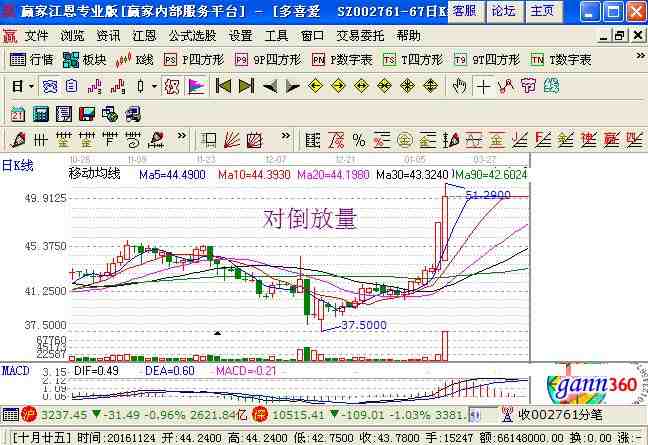The height and width of the screenshot is (445, 648).
Task: Click the red floppy disk save icon
Action: point(87,114)
